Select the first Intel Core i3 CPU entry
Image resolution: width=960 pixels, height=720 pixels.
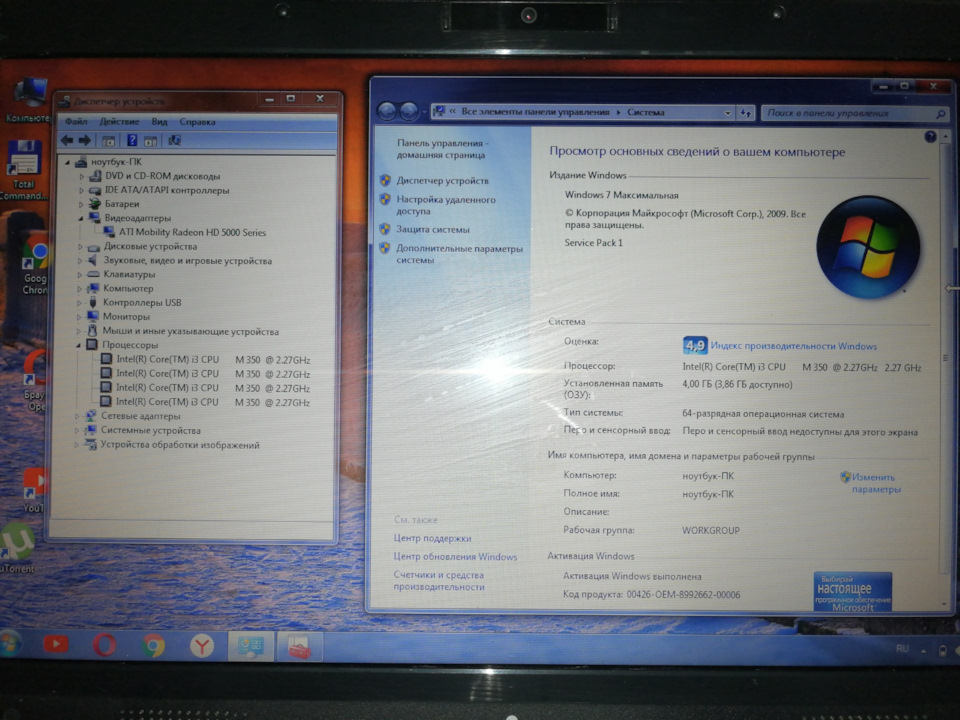[x=213, y=360]
